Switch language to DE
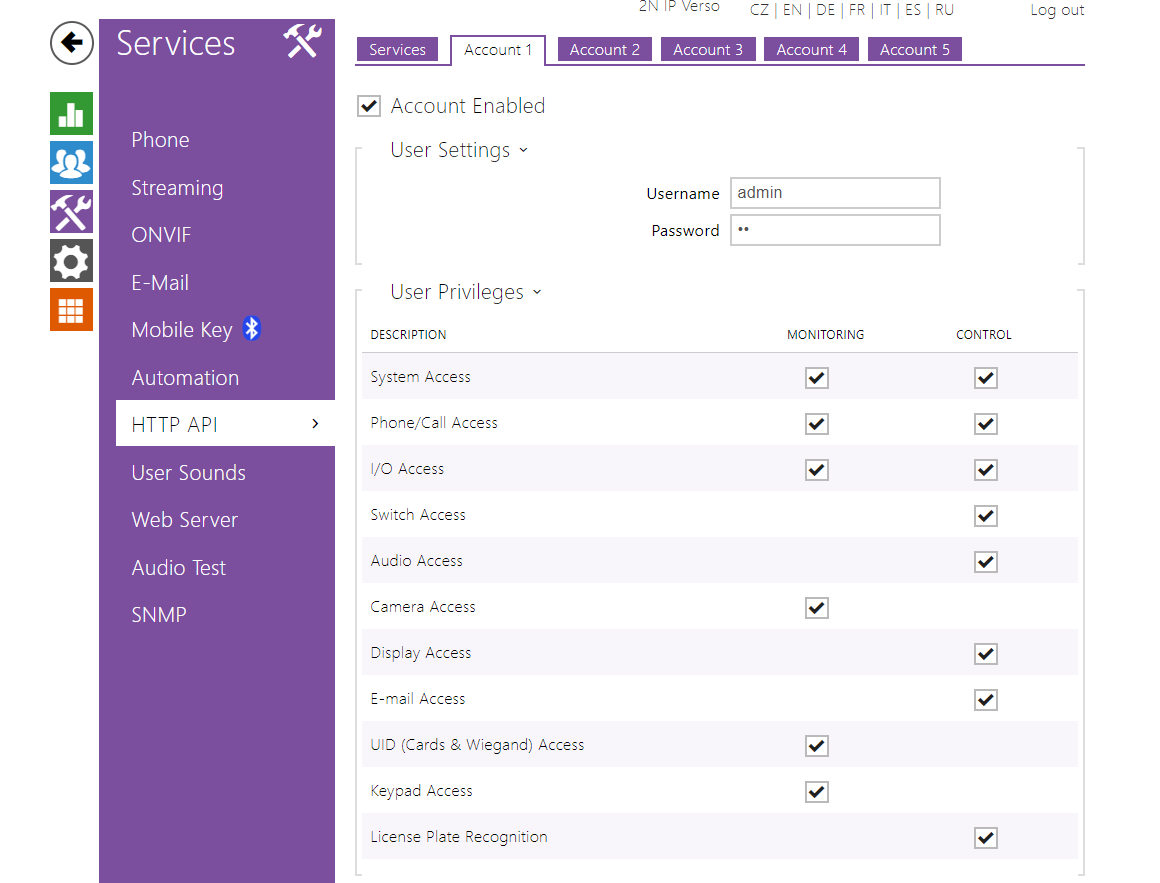The image size is (1160, 883). point(825,10)
